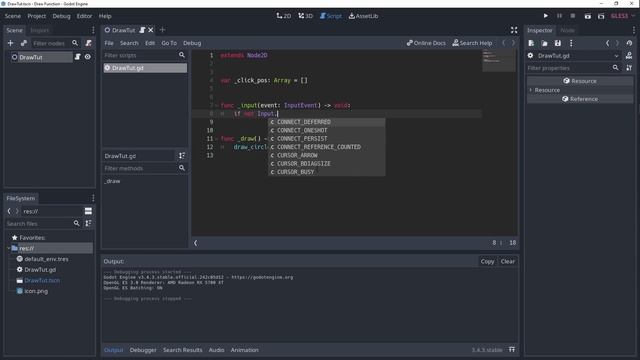
Task: Click the search icon beside Filter nodes
Action: (75, 43)
